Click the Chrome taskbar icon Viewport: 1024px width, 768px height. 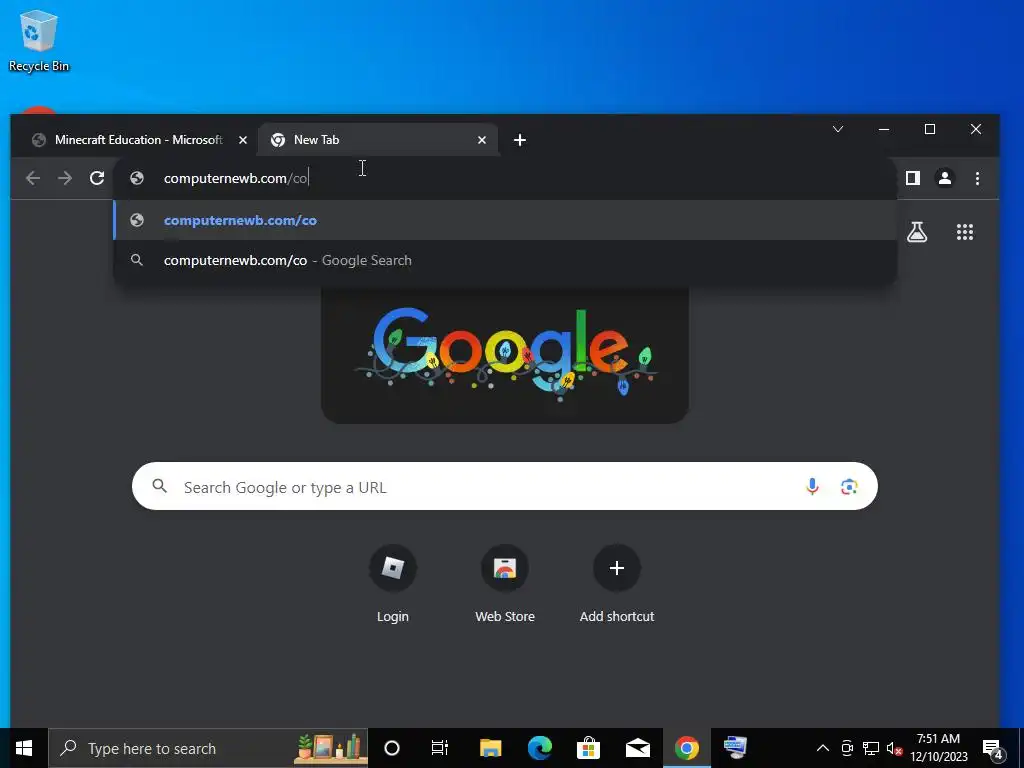click(x=686, y=748)
